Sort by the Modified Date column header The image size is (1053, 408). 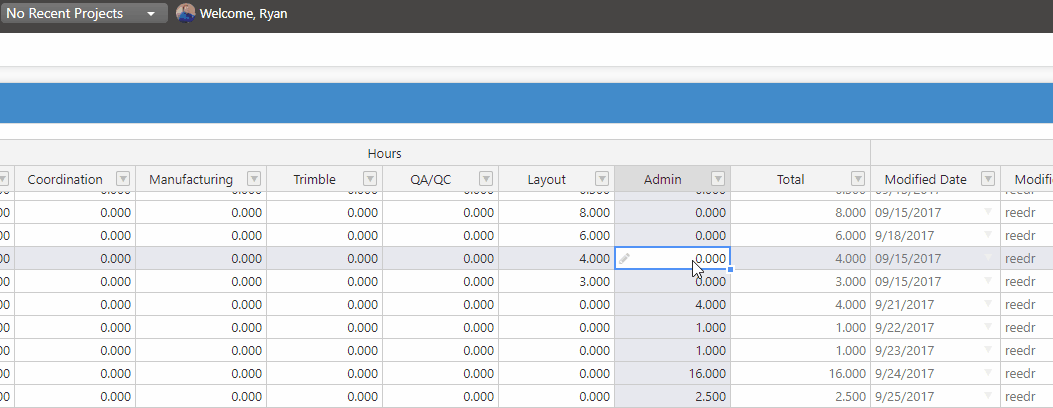point(925,179)
